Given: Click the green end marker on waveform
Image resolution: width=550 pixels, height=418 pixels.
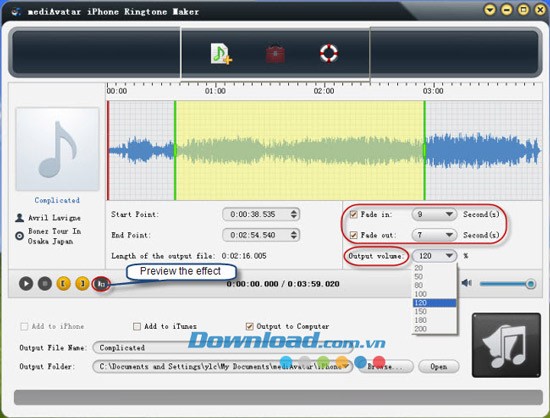Looking at the screenshot, I should (424, 150).
